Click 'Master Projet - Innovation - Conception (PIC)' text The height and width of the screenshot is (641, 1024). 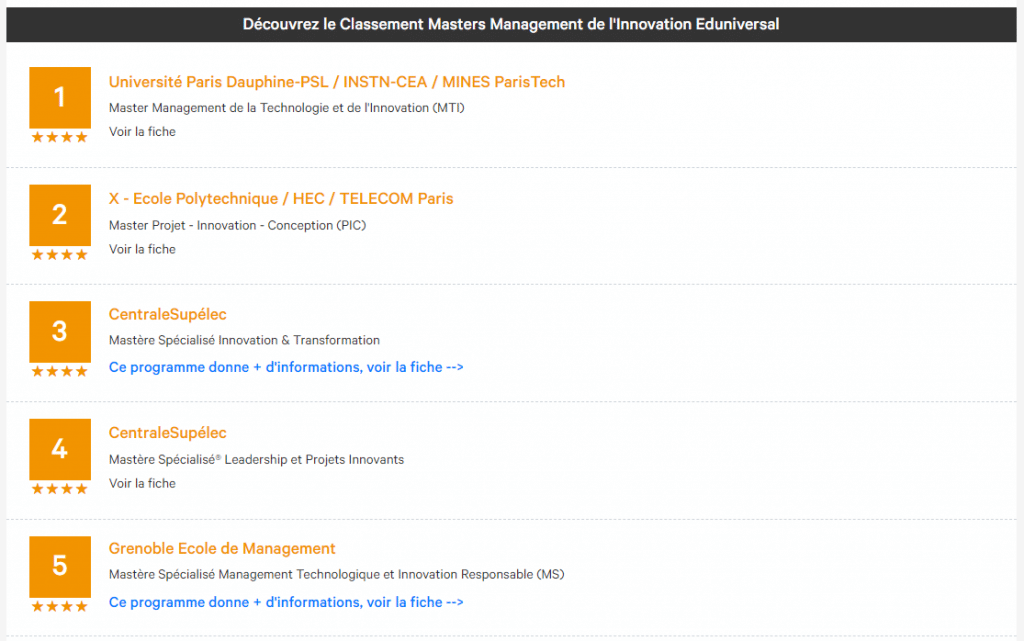click(237, 225)
